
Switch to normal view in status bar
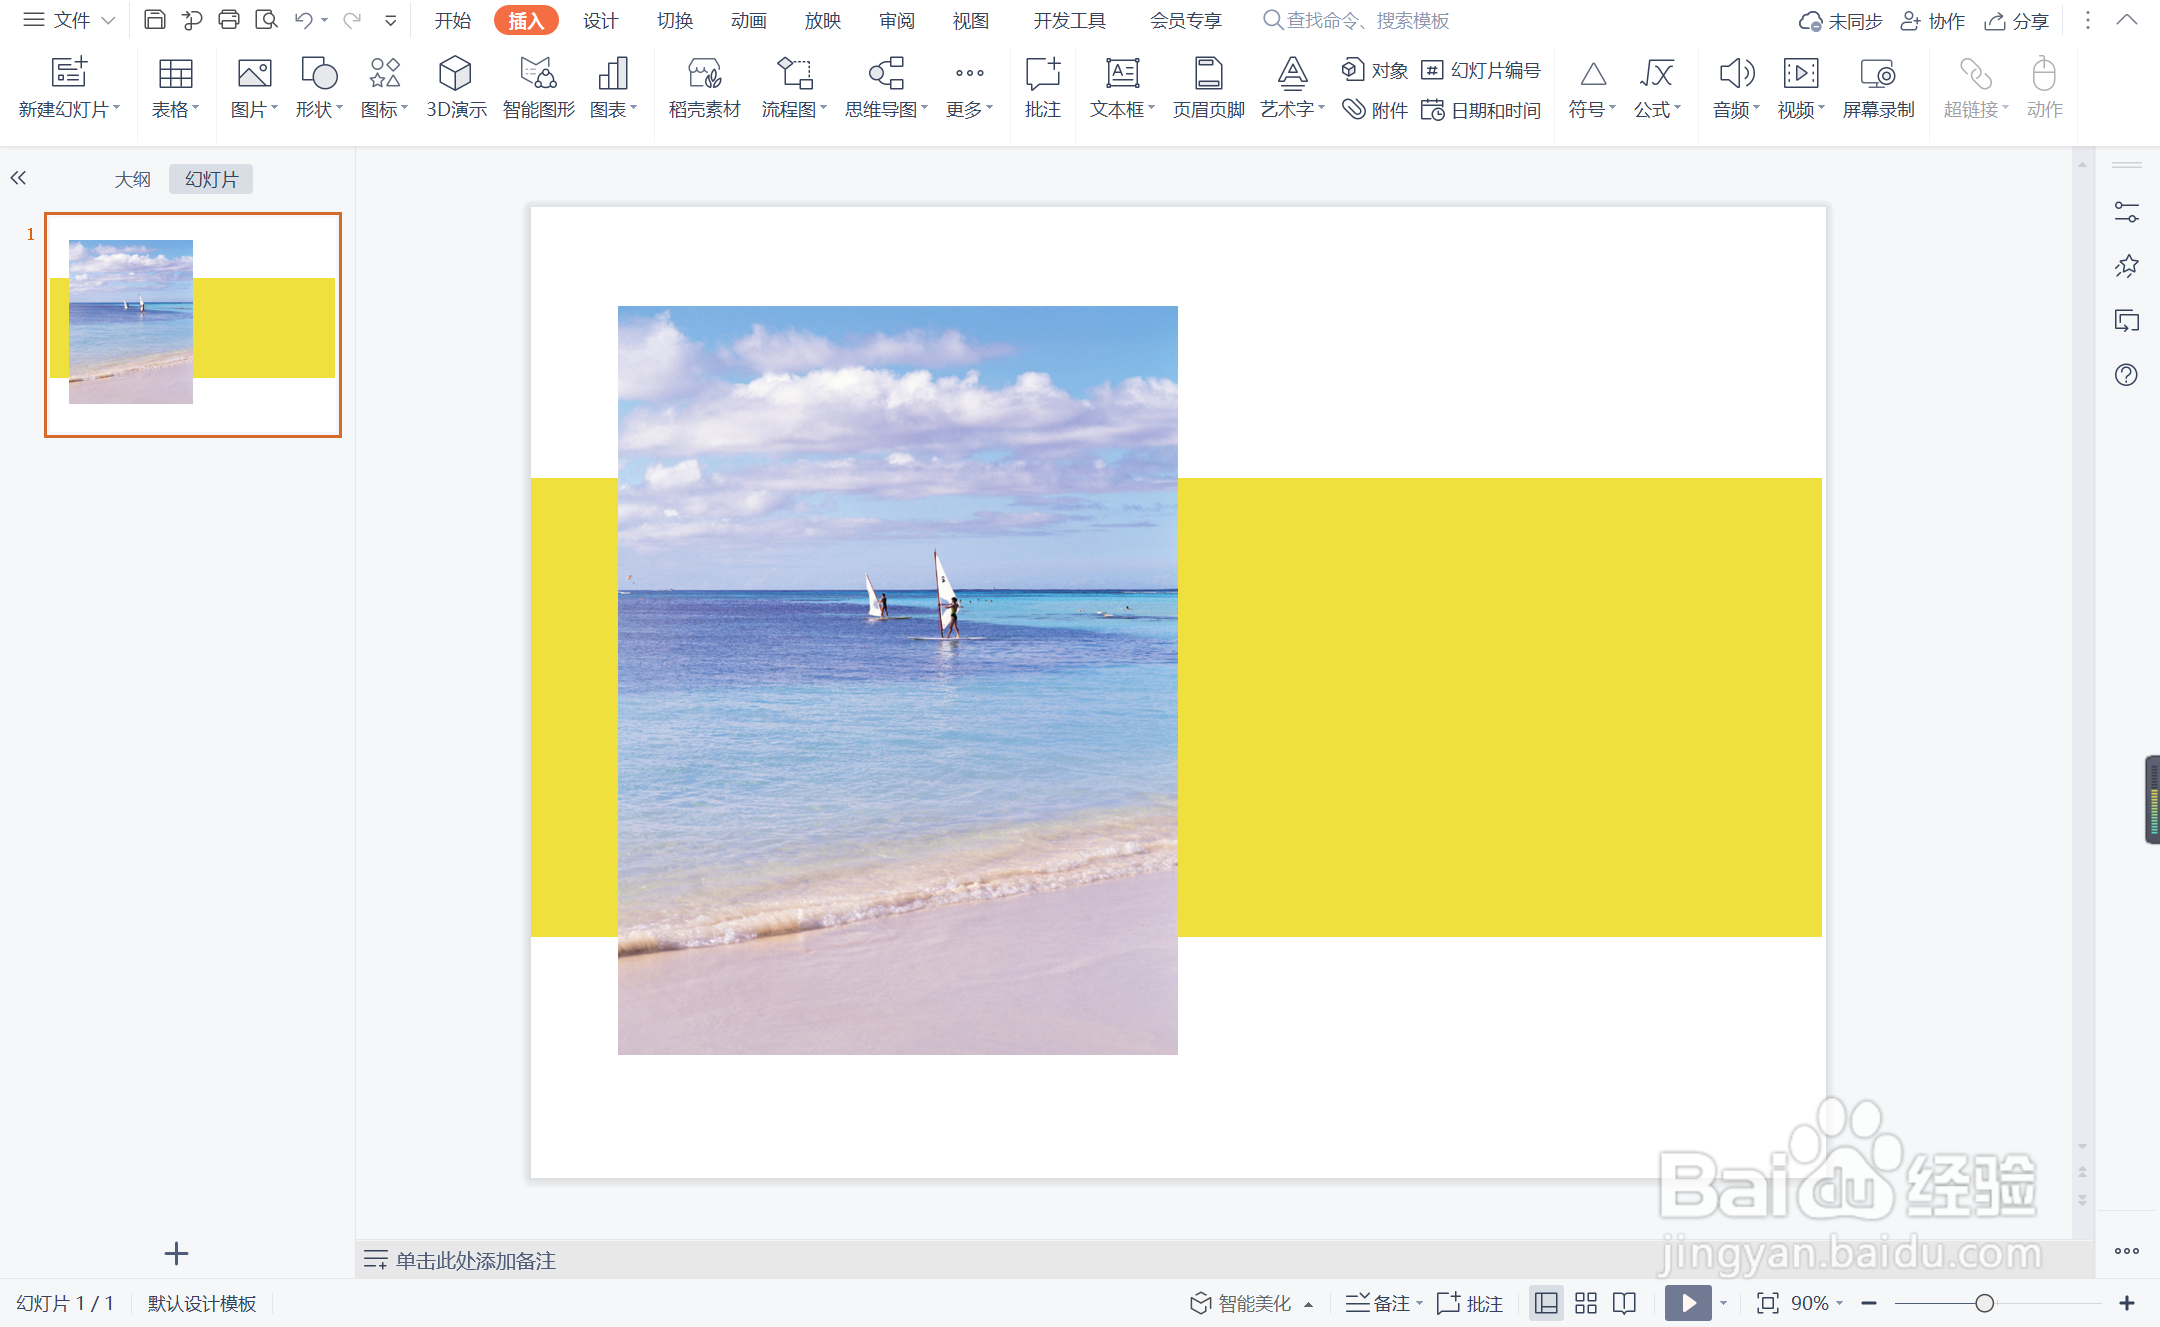coord(1546,1303)
